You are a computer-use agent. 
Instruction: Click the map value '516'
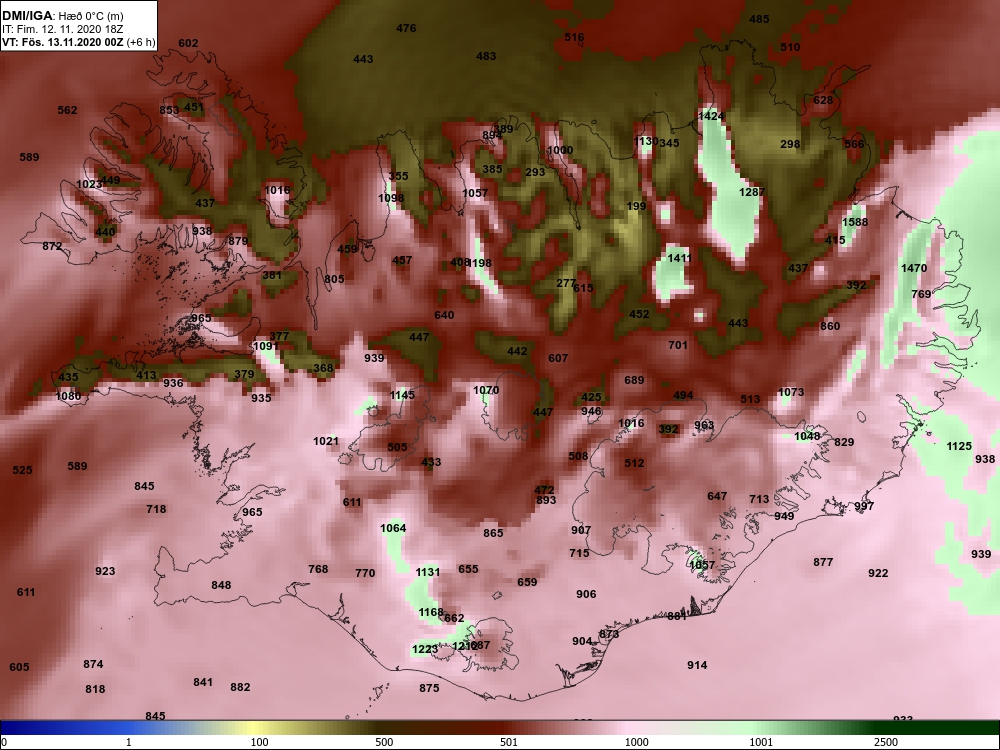point(574,37)
